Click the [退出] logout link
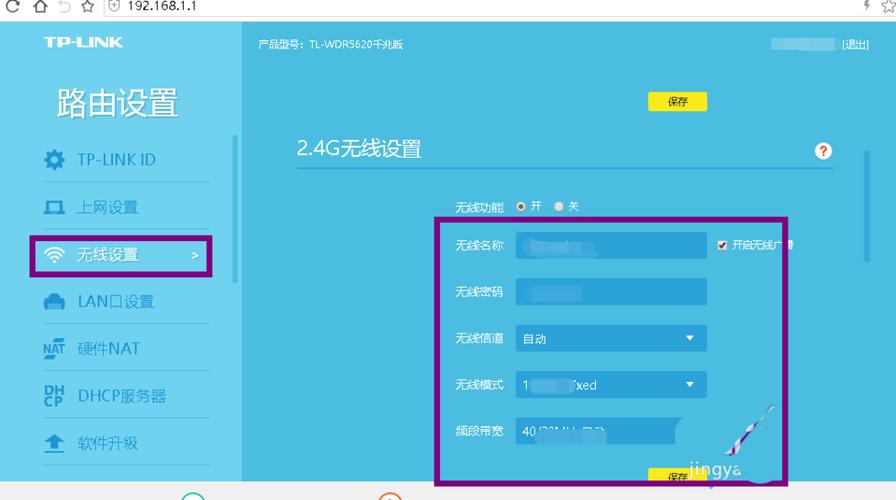This screenshot has width=896, height=500. pyautogui.click(x=855, y=45)
